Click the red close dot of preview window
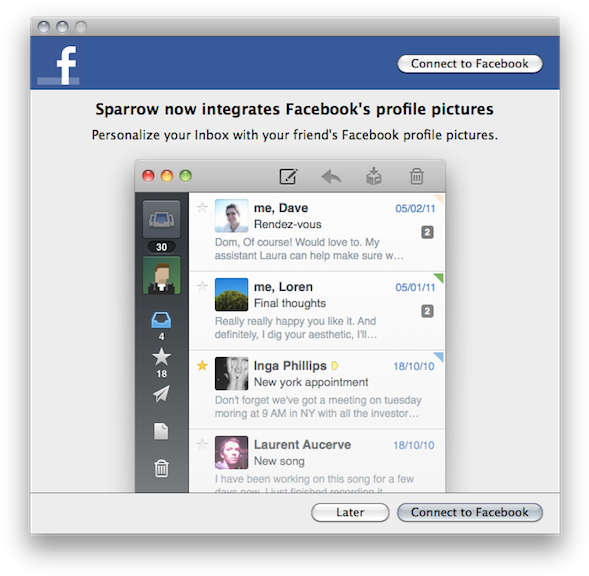The width and height of the screenshot is (589, 576). click(x=148, y=176)
